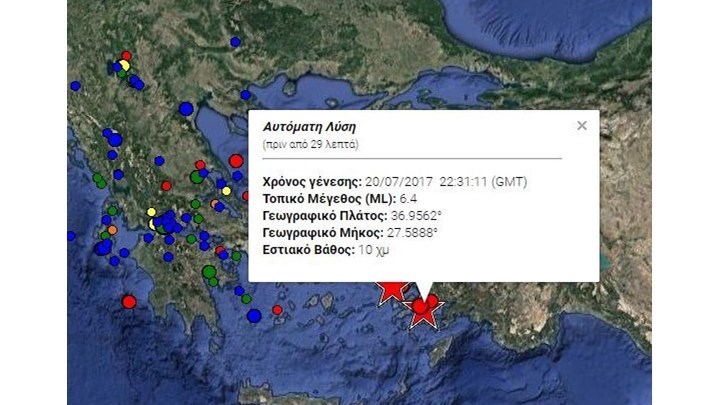Close the Αυτόματη Λύση info popup
The image size is (720, 405).
(x=582, y=126)
